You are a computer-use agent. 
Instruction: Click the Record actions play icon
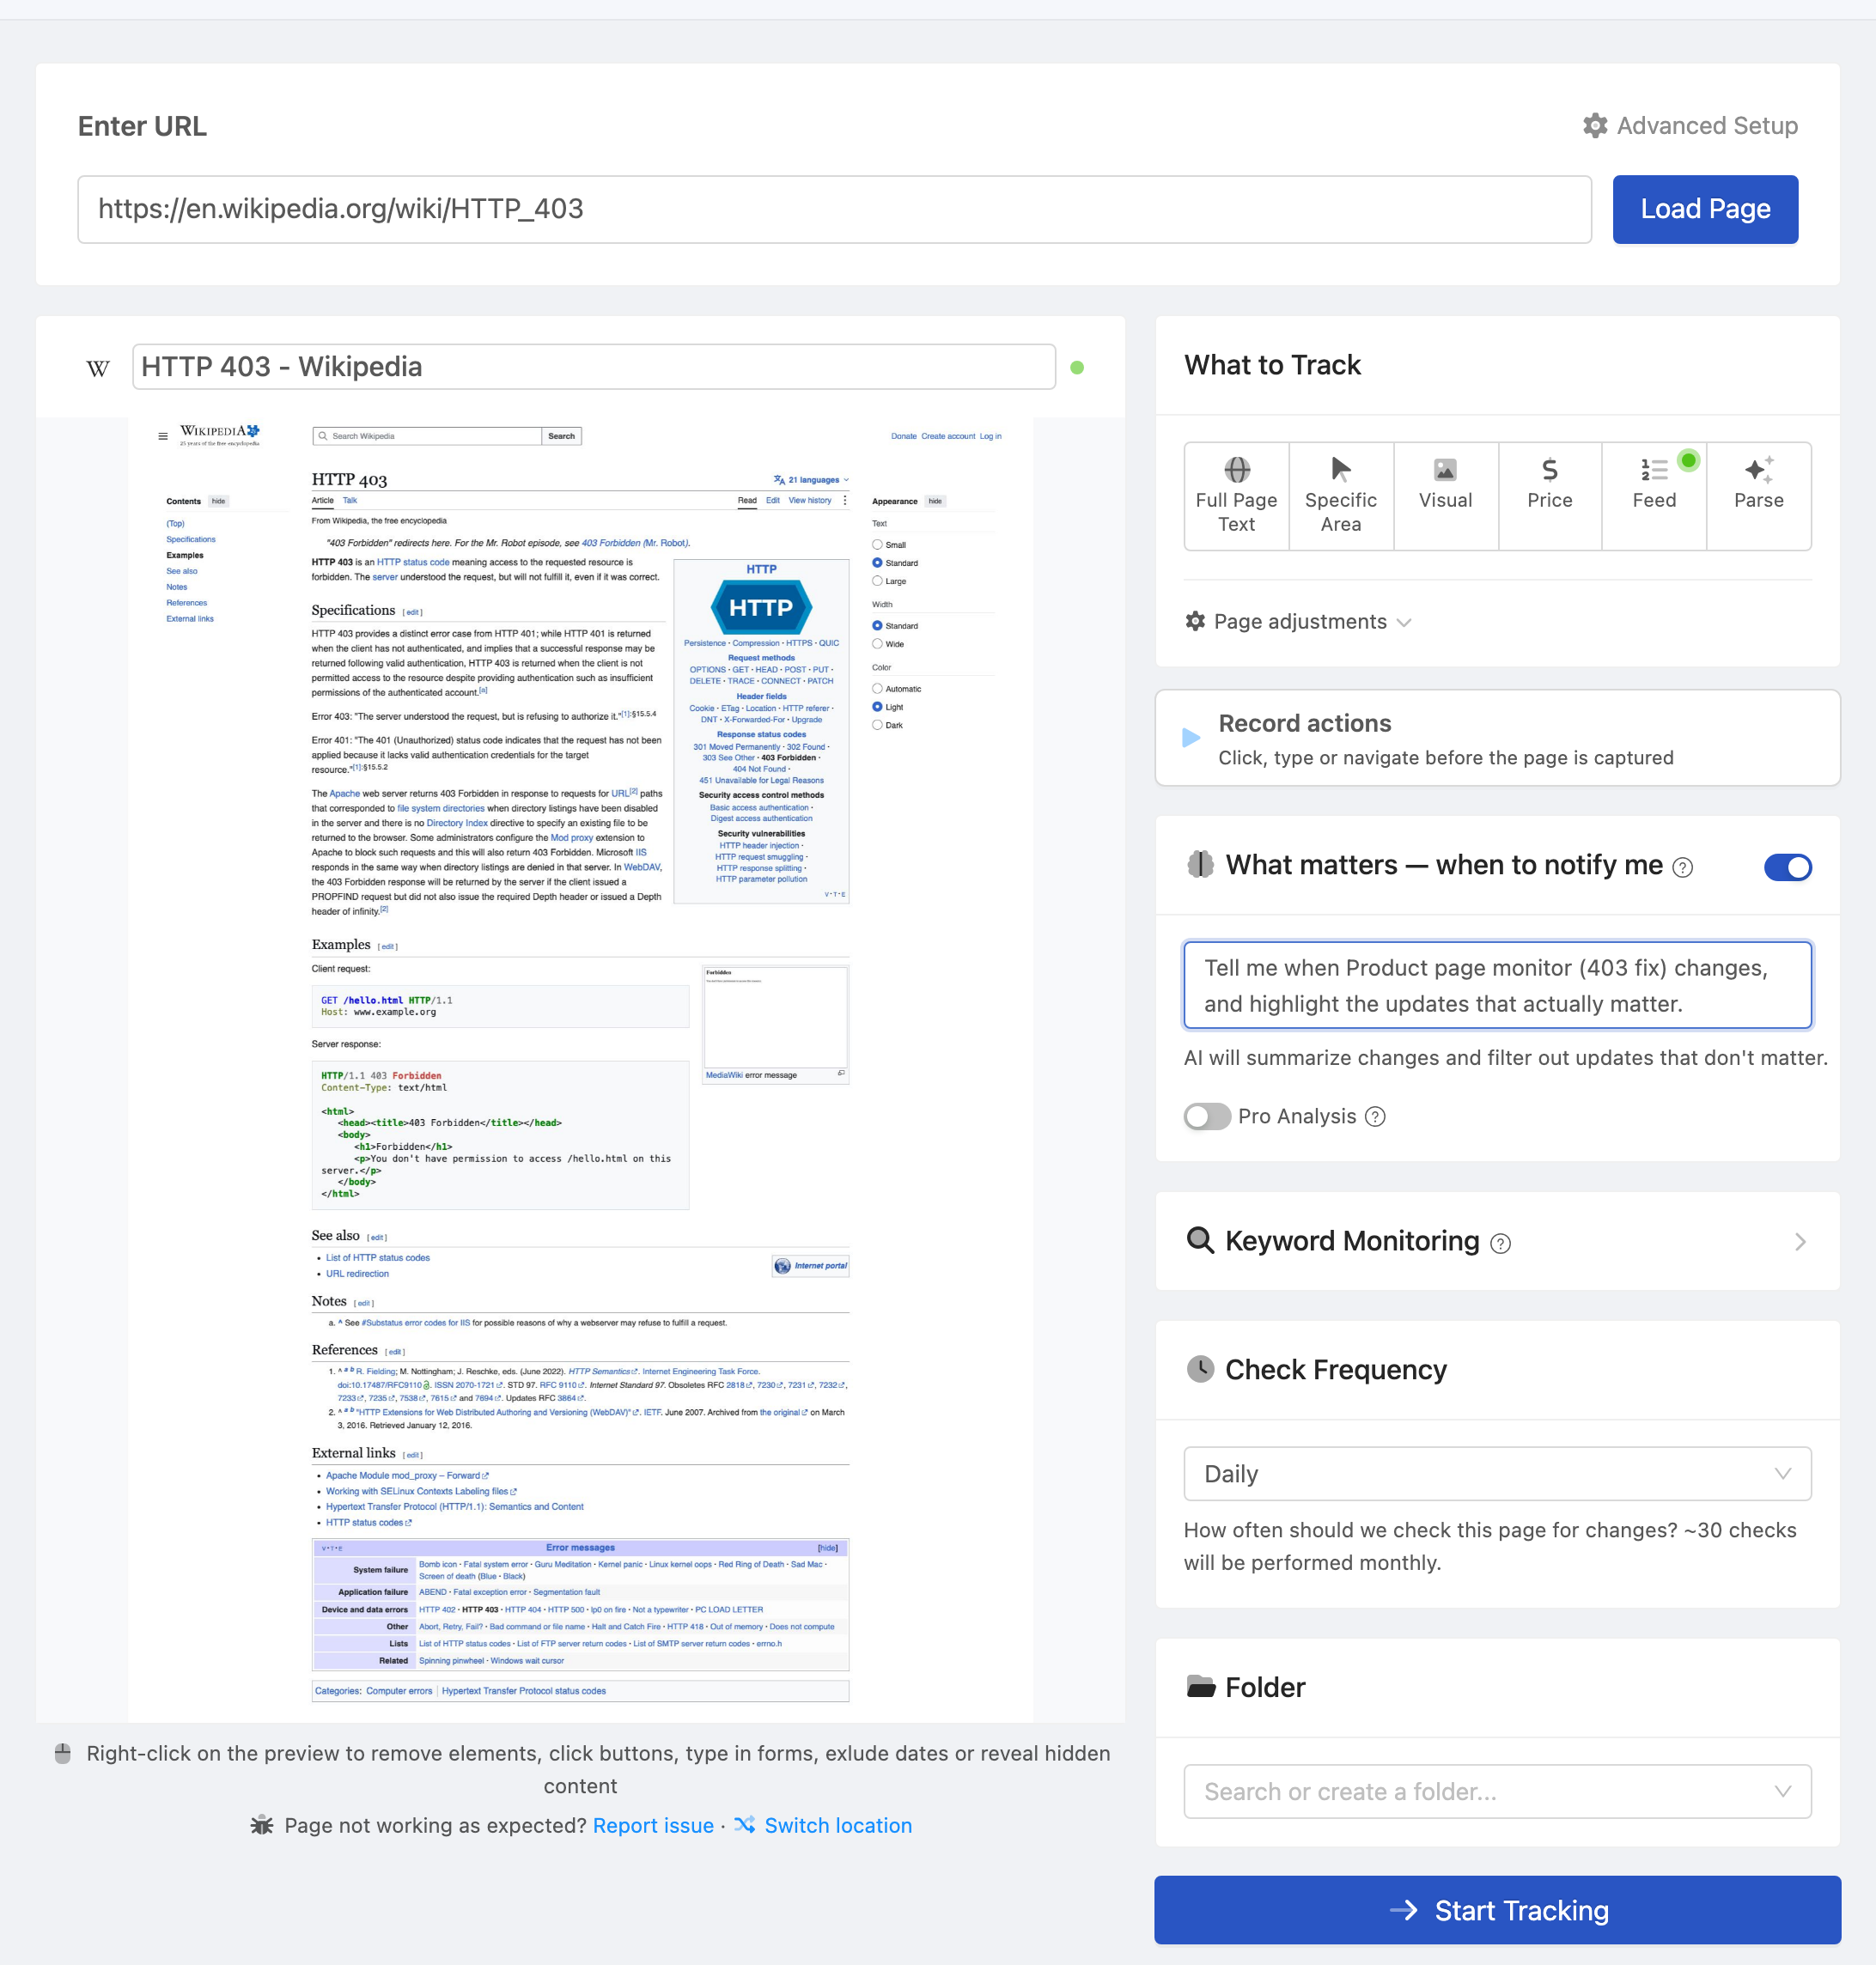point(1191,738)
